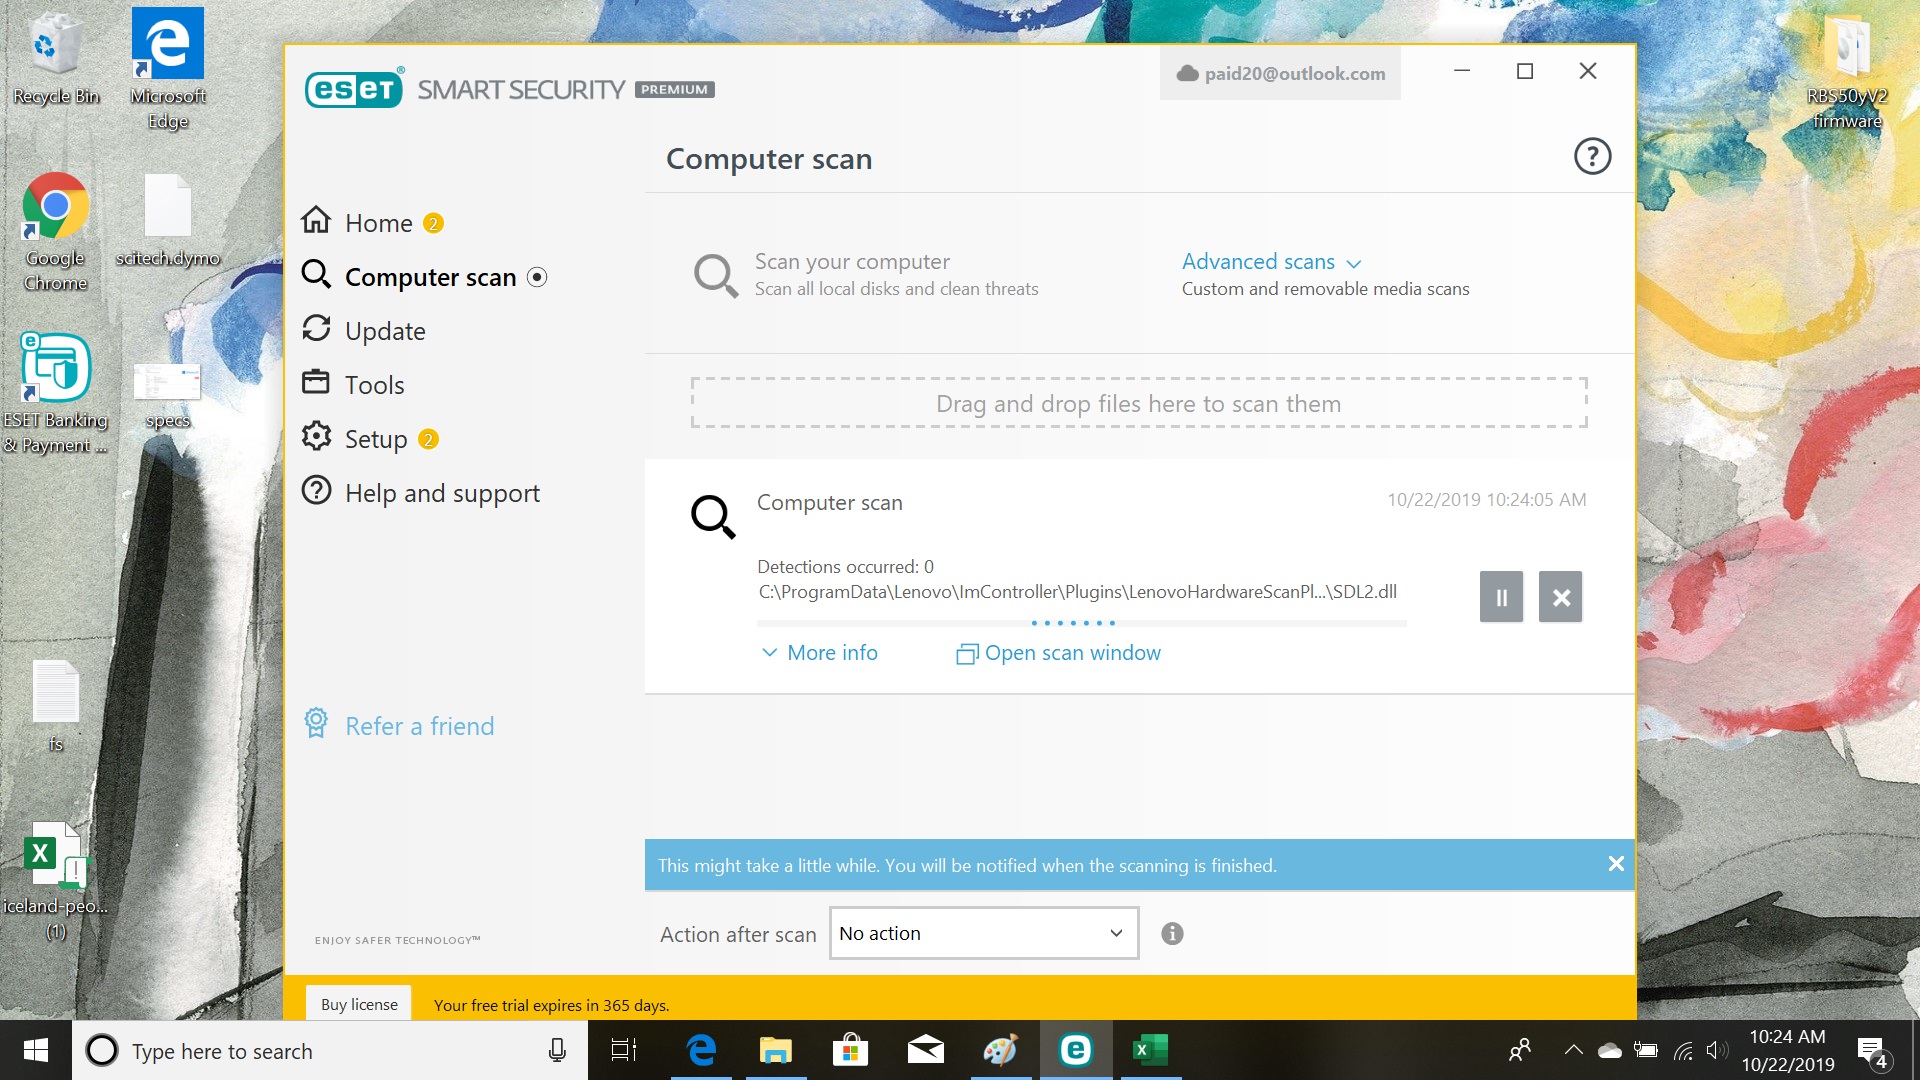Open Task View from the taskbar

pyautogui.click(x=624, y=1050)
